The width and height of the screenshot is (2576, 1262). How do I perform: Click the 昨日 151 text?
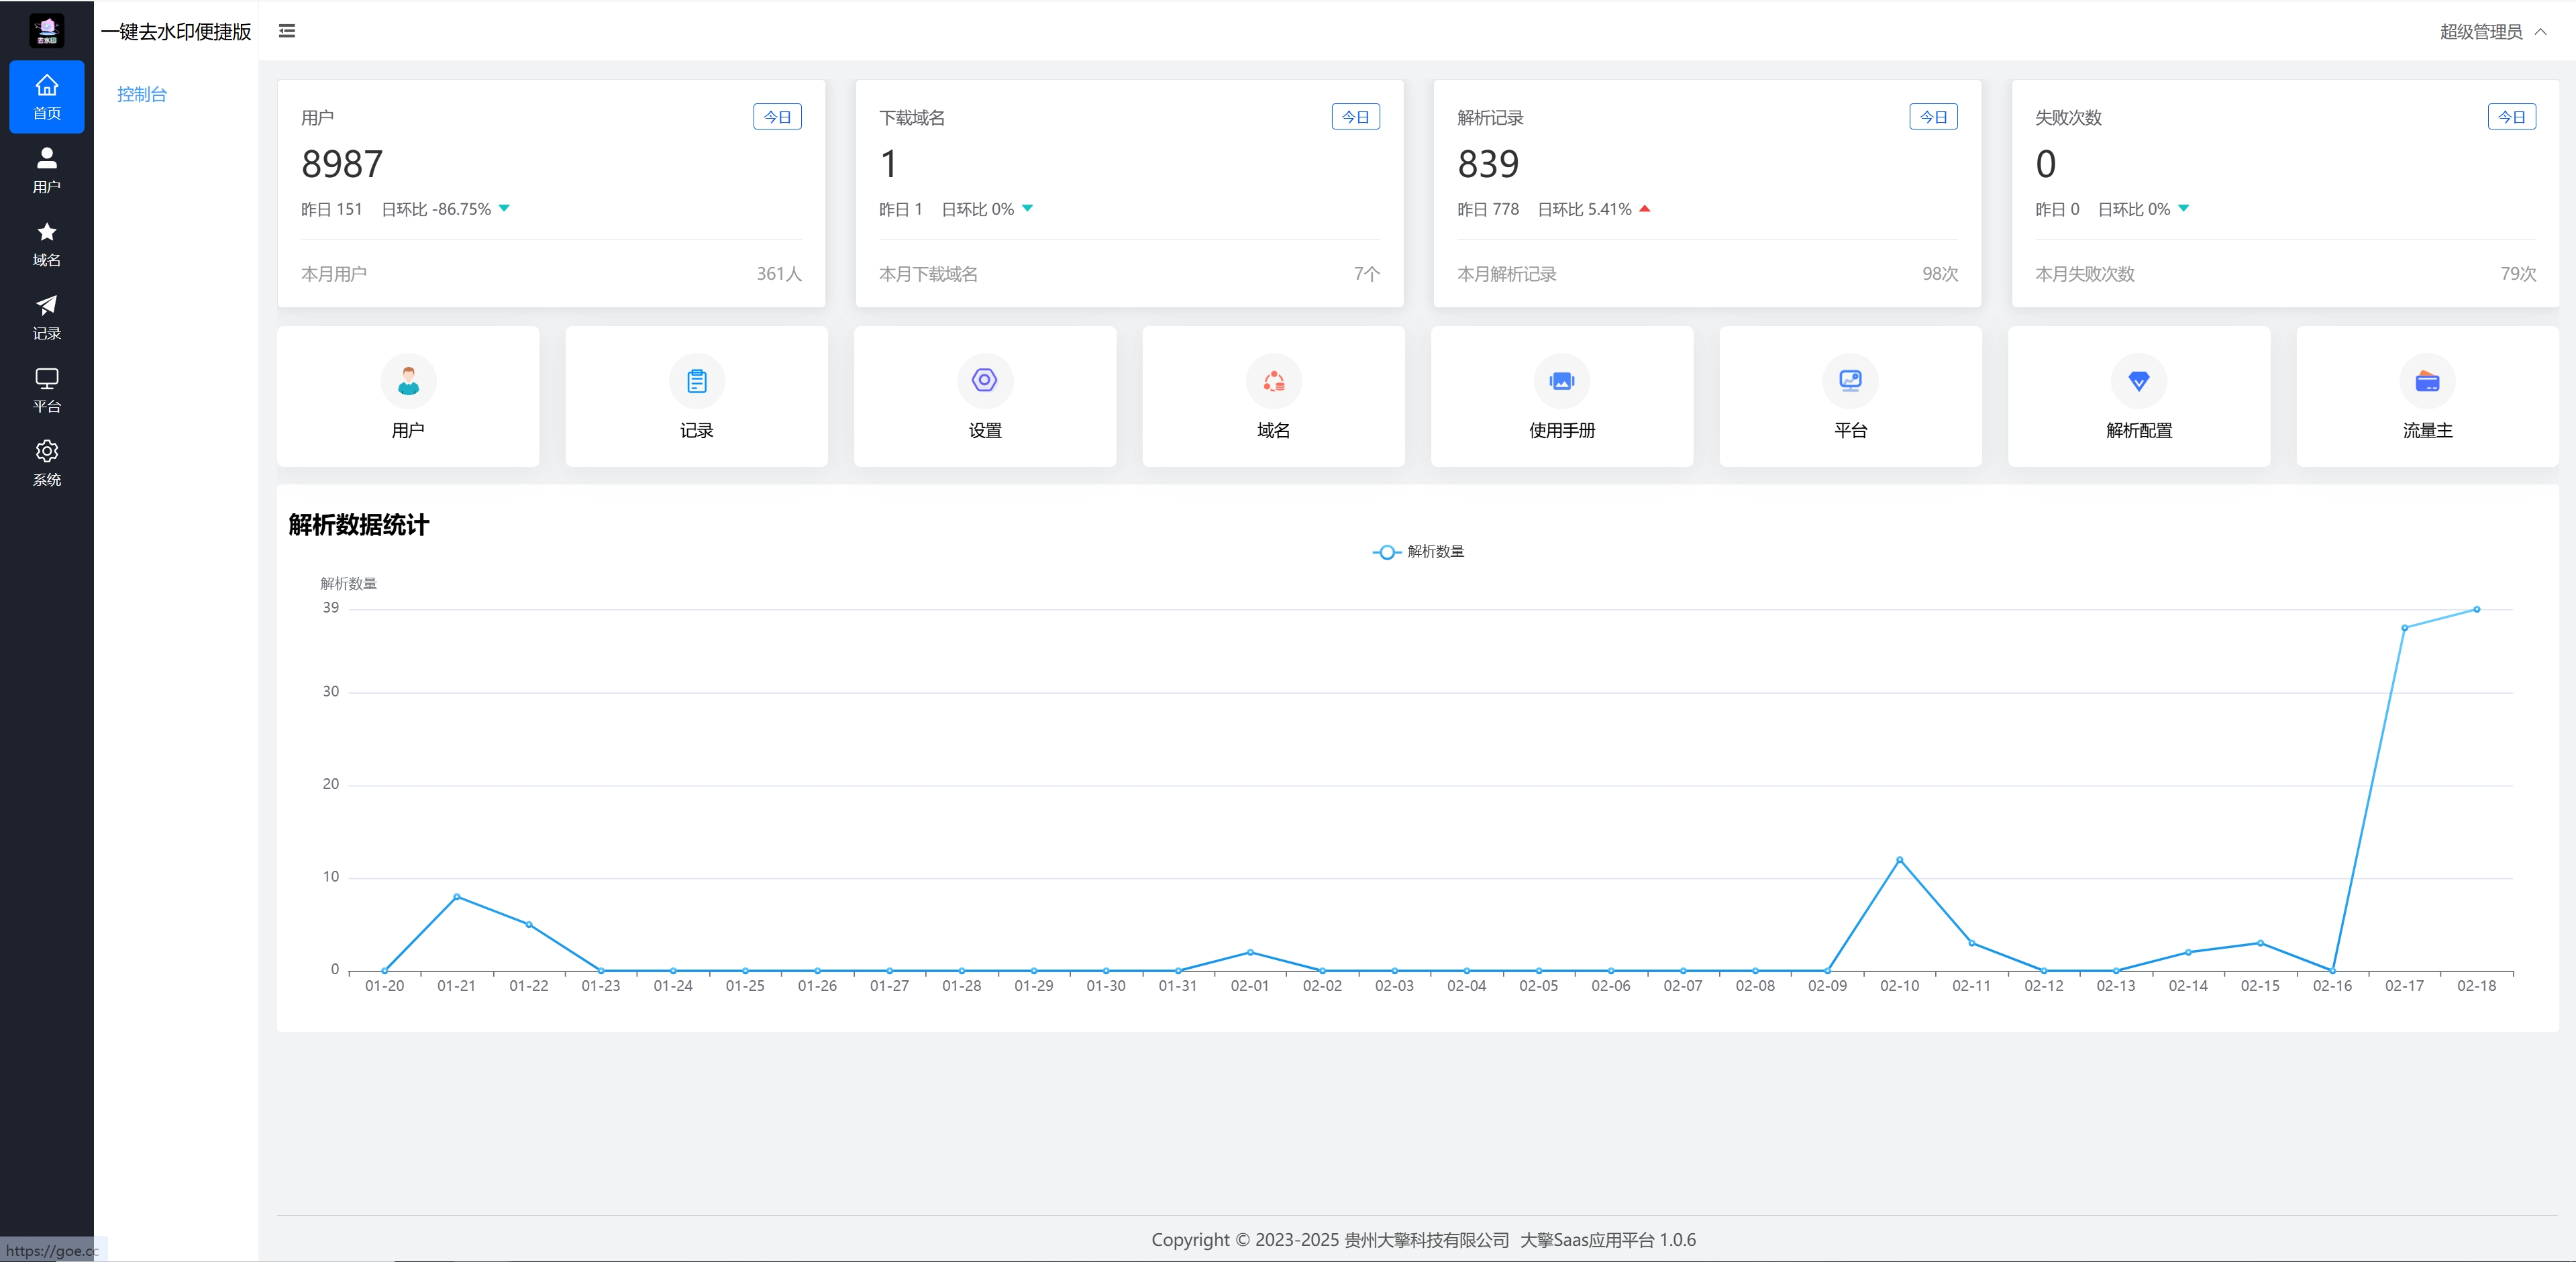(332, 209)
